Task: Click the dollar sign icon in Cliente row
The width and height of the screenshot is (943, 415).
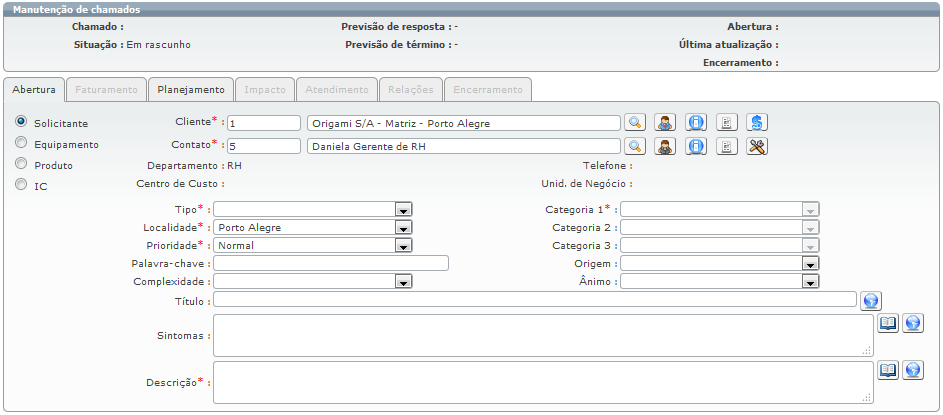Action: click(x=757, y=123)
